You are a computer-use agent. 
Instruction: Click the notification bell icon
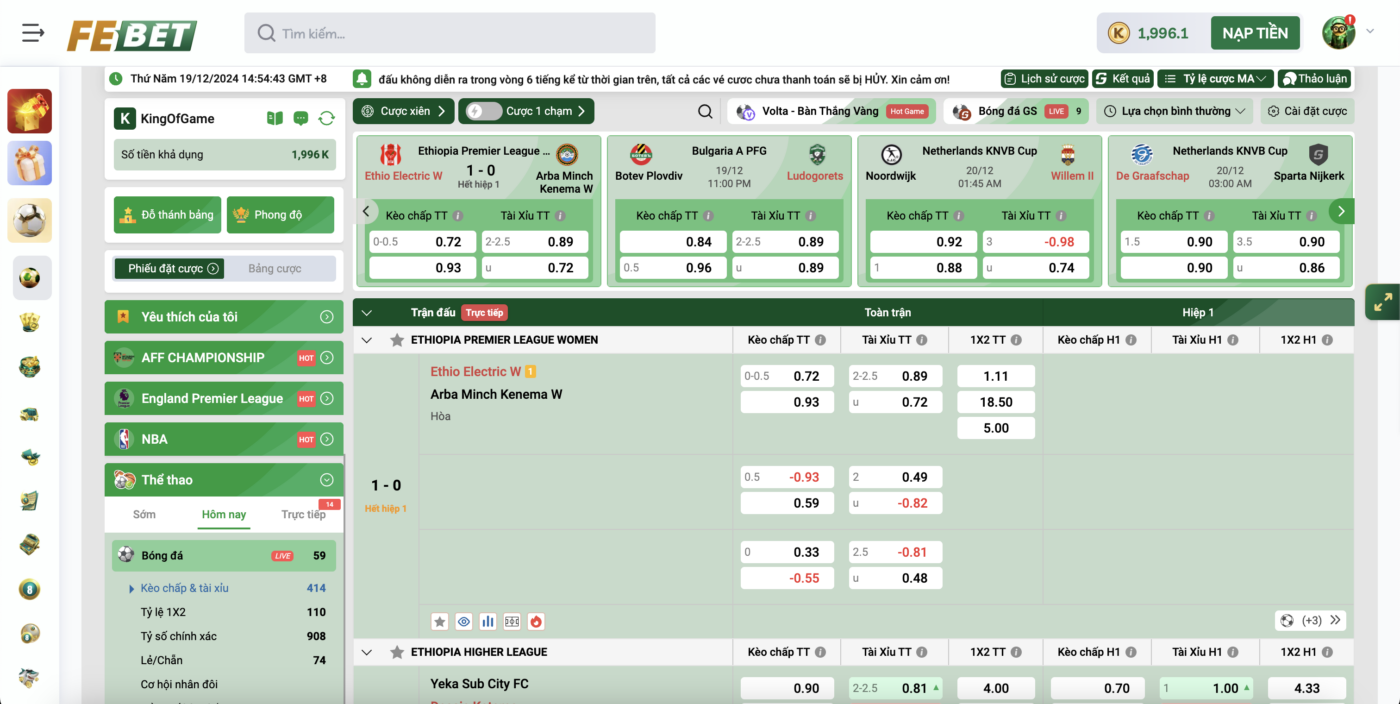coord(362,79)
